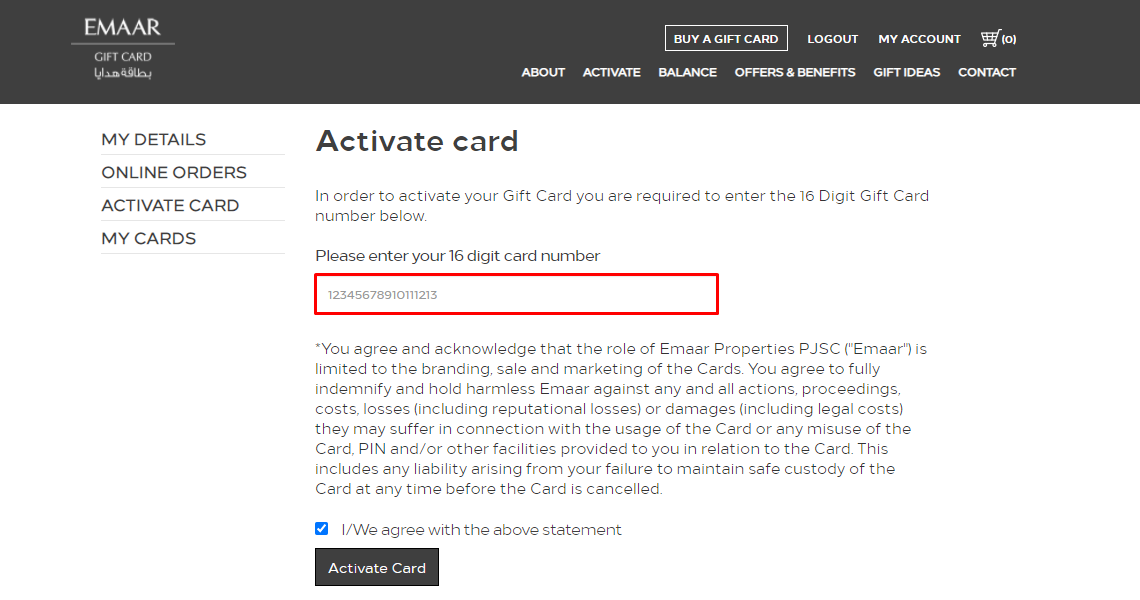Click LOGOUT to sign out
Image resolution: width=1140 pixels, height=600 pixels.
coord(832,39)
